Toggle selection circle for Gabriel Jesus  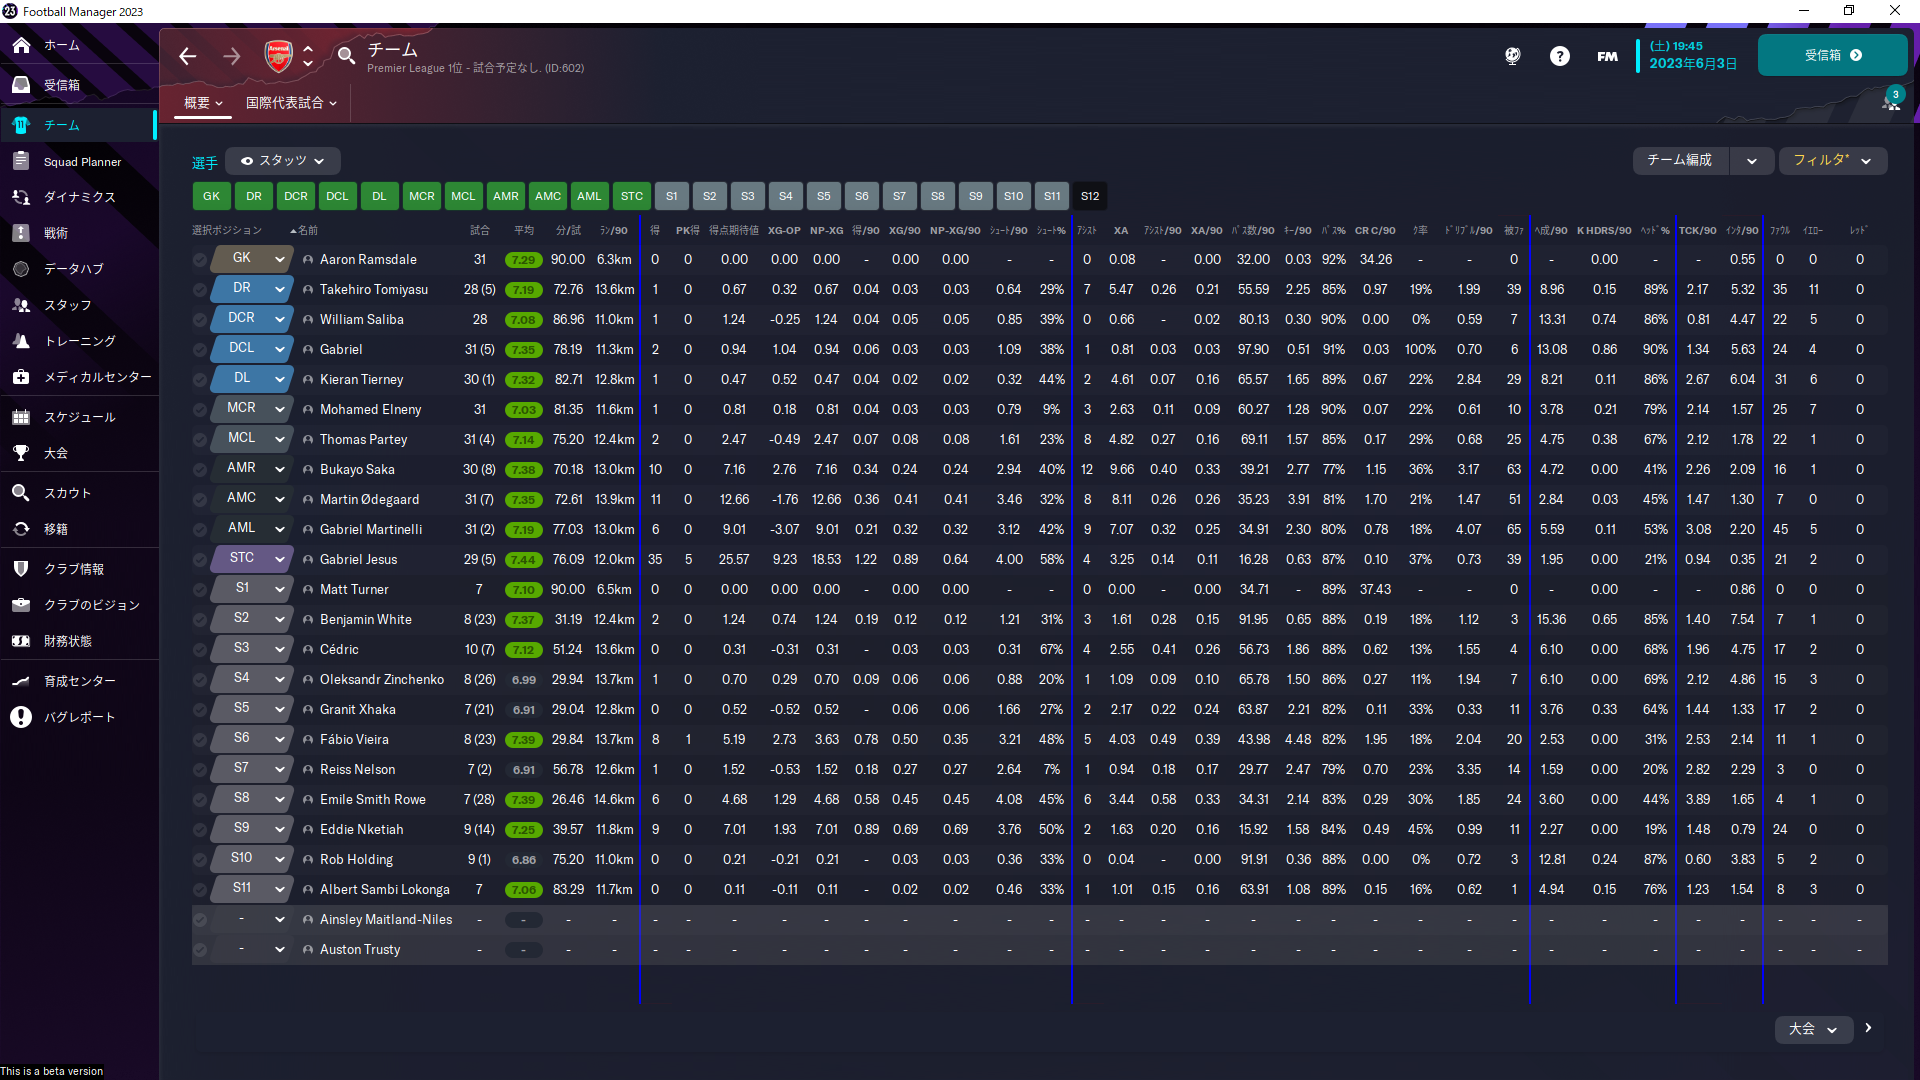[200, 560]
